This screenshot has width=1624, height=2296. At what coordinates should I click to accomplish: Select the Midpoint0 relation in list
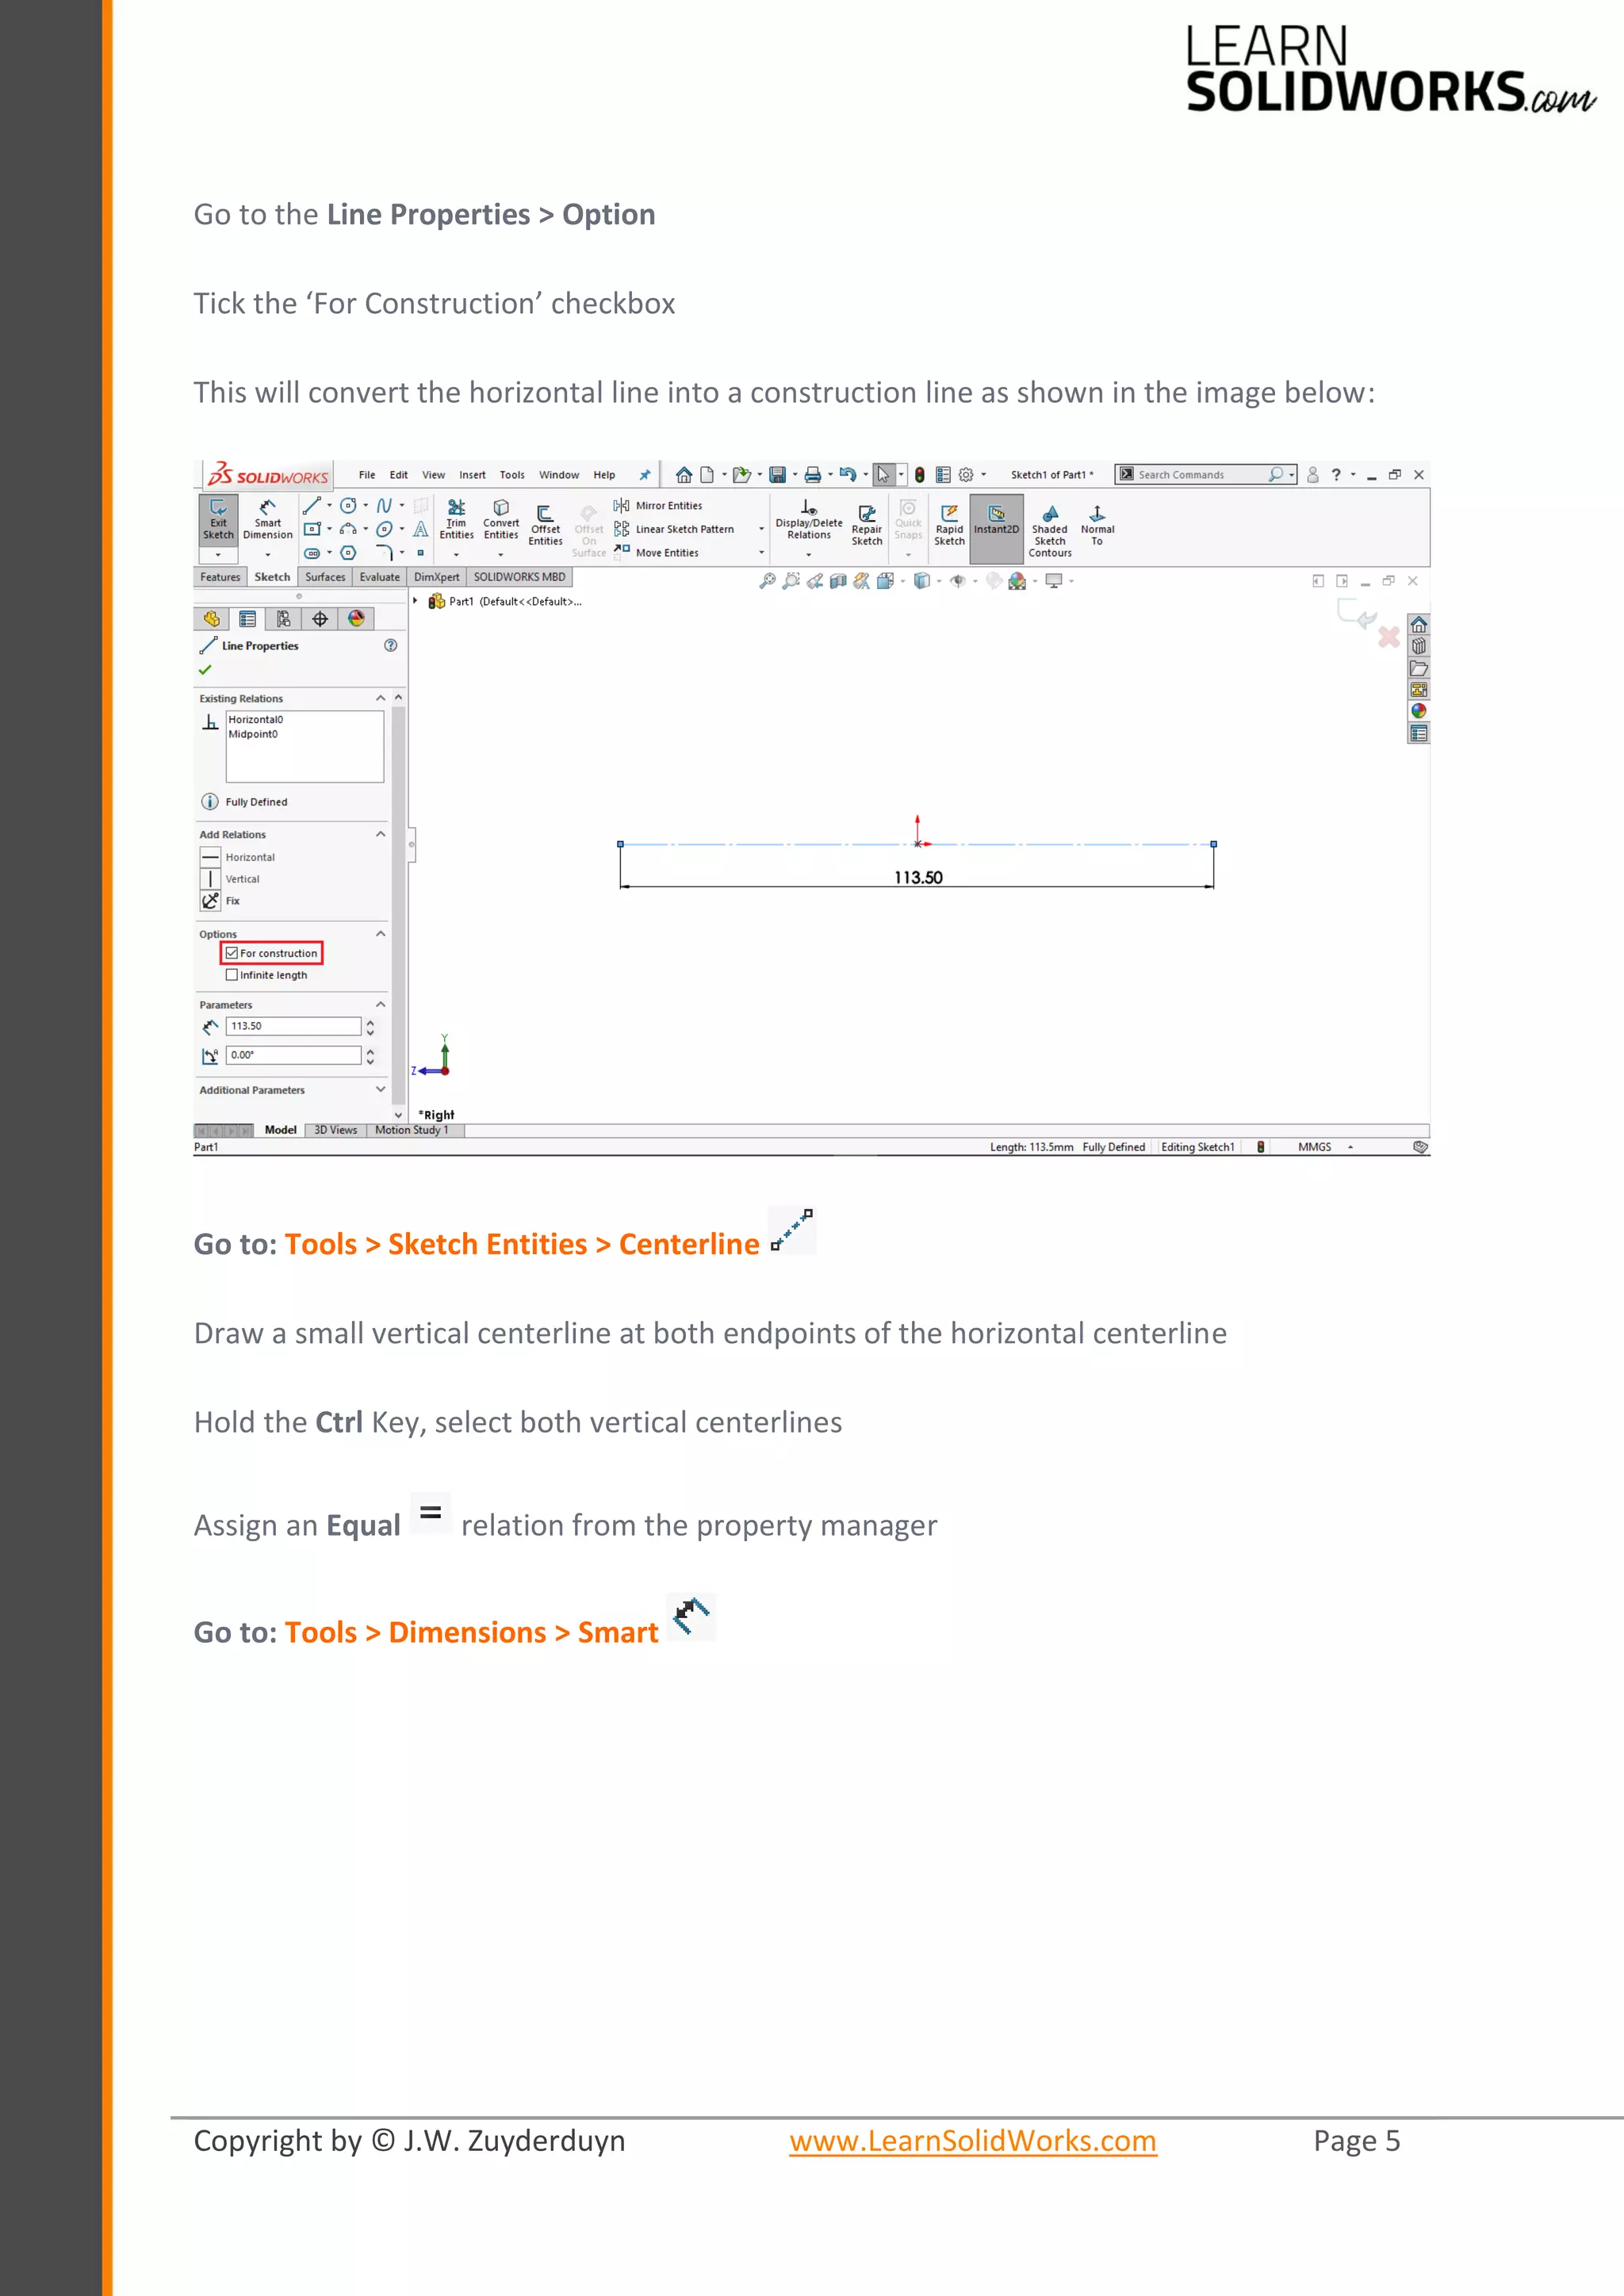[253, 734]
